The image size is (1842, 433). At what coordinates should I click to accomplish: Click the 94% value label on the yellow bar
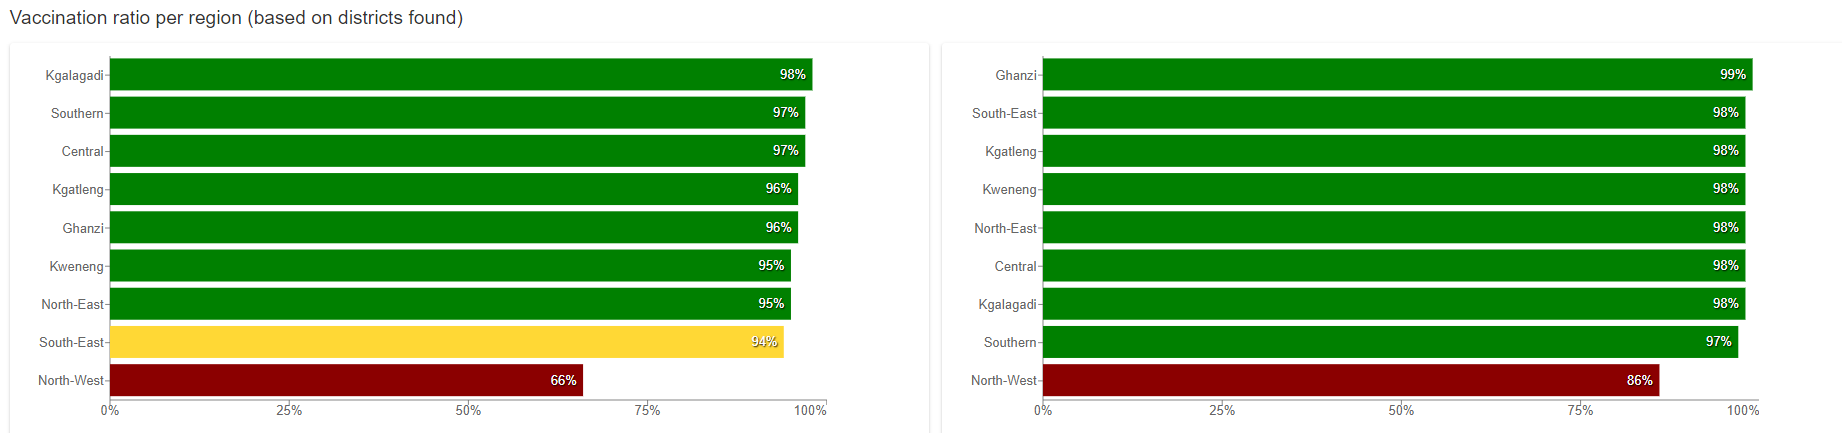pyautogui.click(x=764, y=342)
